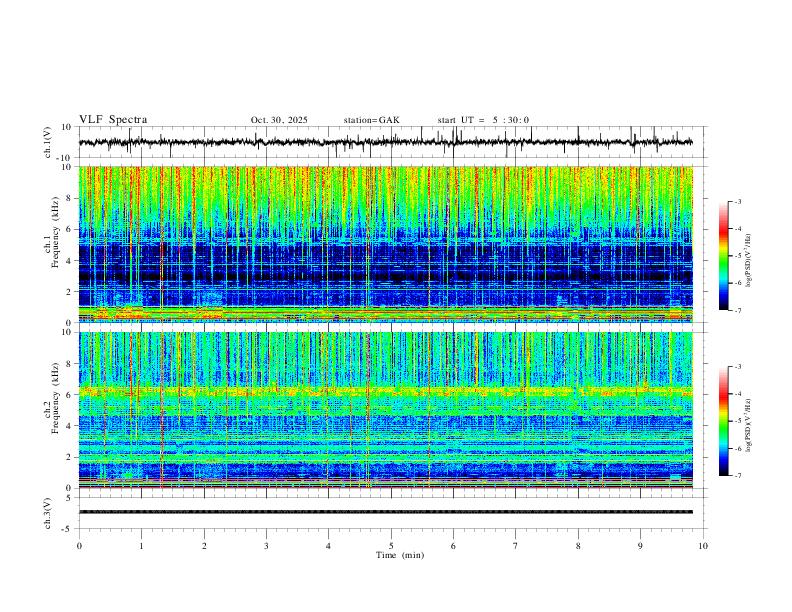Screen dimensions: 792x612
Task: Click the ch.2 spectrogram color bar
Action: (x=724, y=421)
